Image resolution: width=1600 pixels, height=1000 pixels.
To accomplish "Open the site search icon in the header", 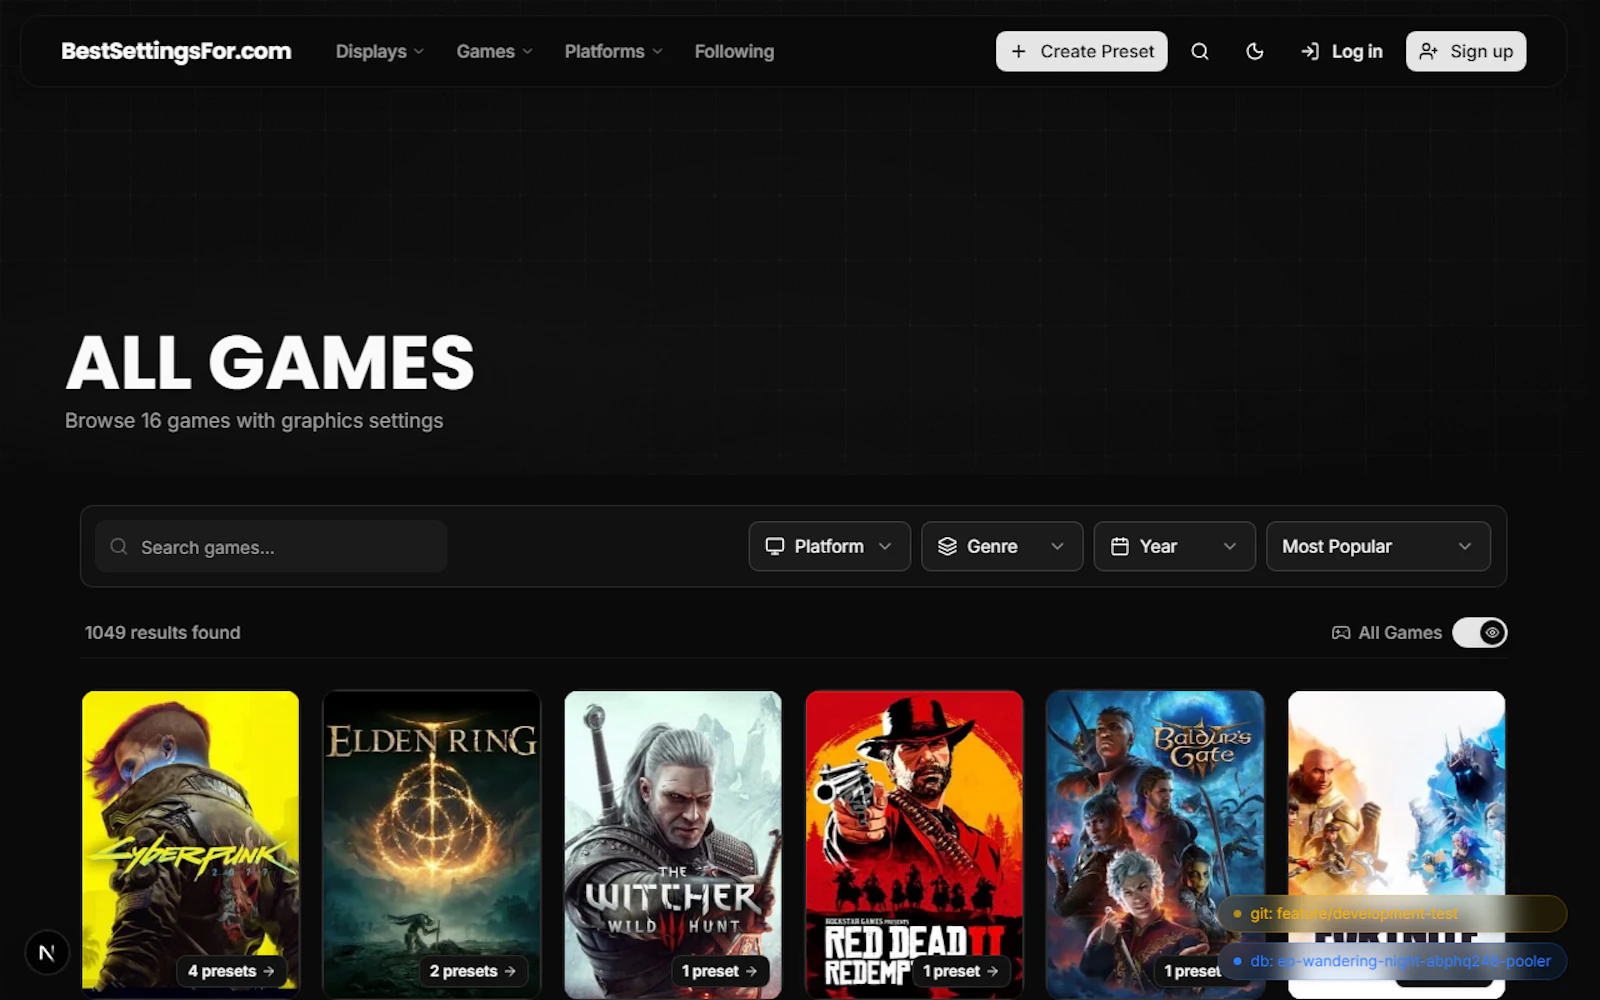I will 1200,51.
